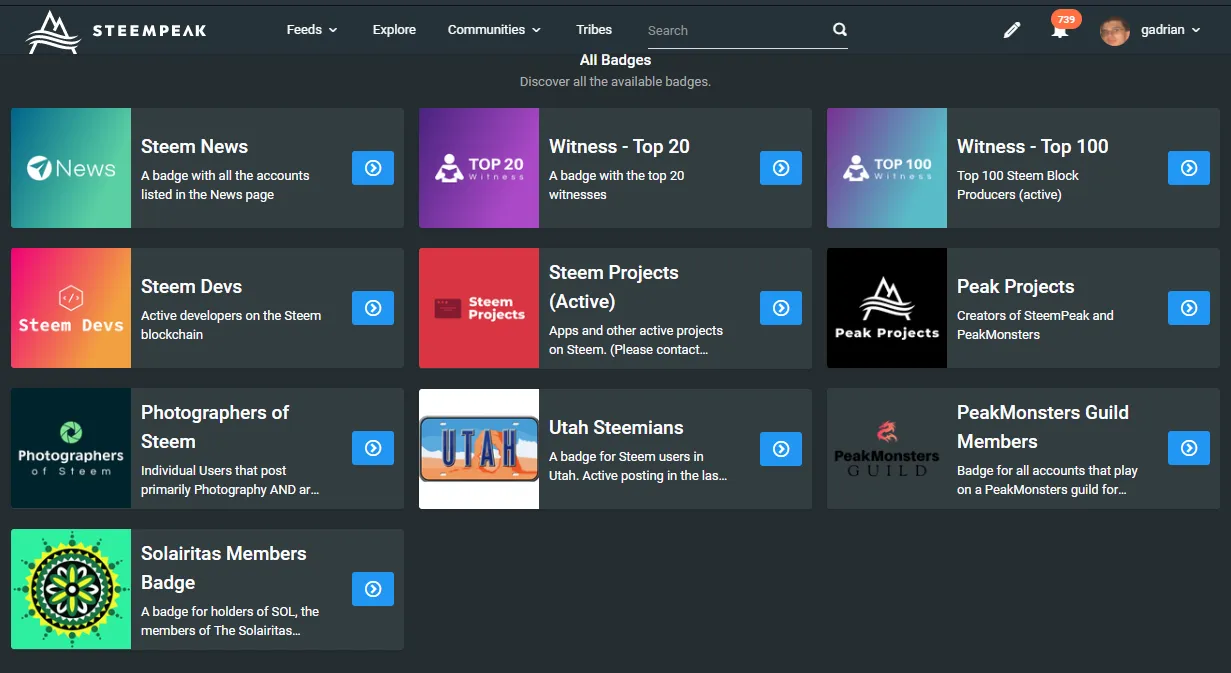The image size is (1231, 673).
Task: Click the Photographers of Steem thumbnail
Action: (71, 448)
